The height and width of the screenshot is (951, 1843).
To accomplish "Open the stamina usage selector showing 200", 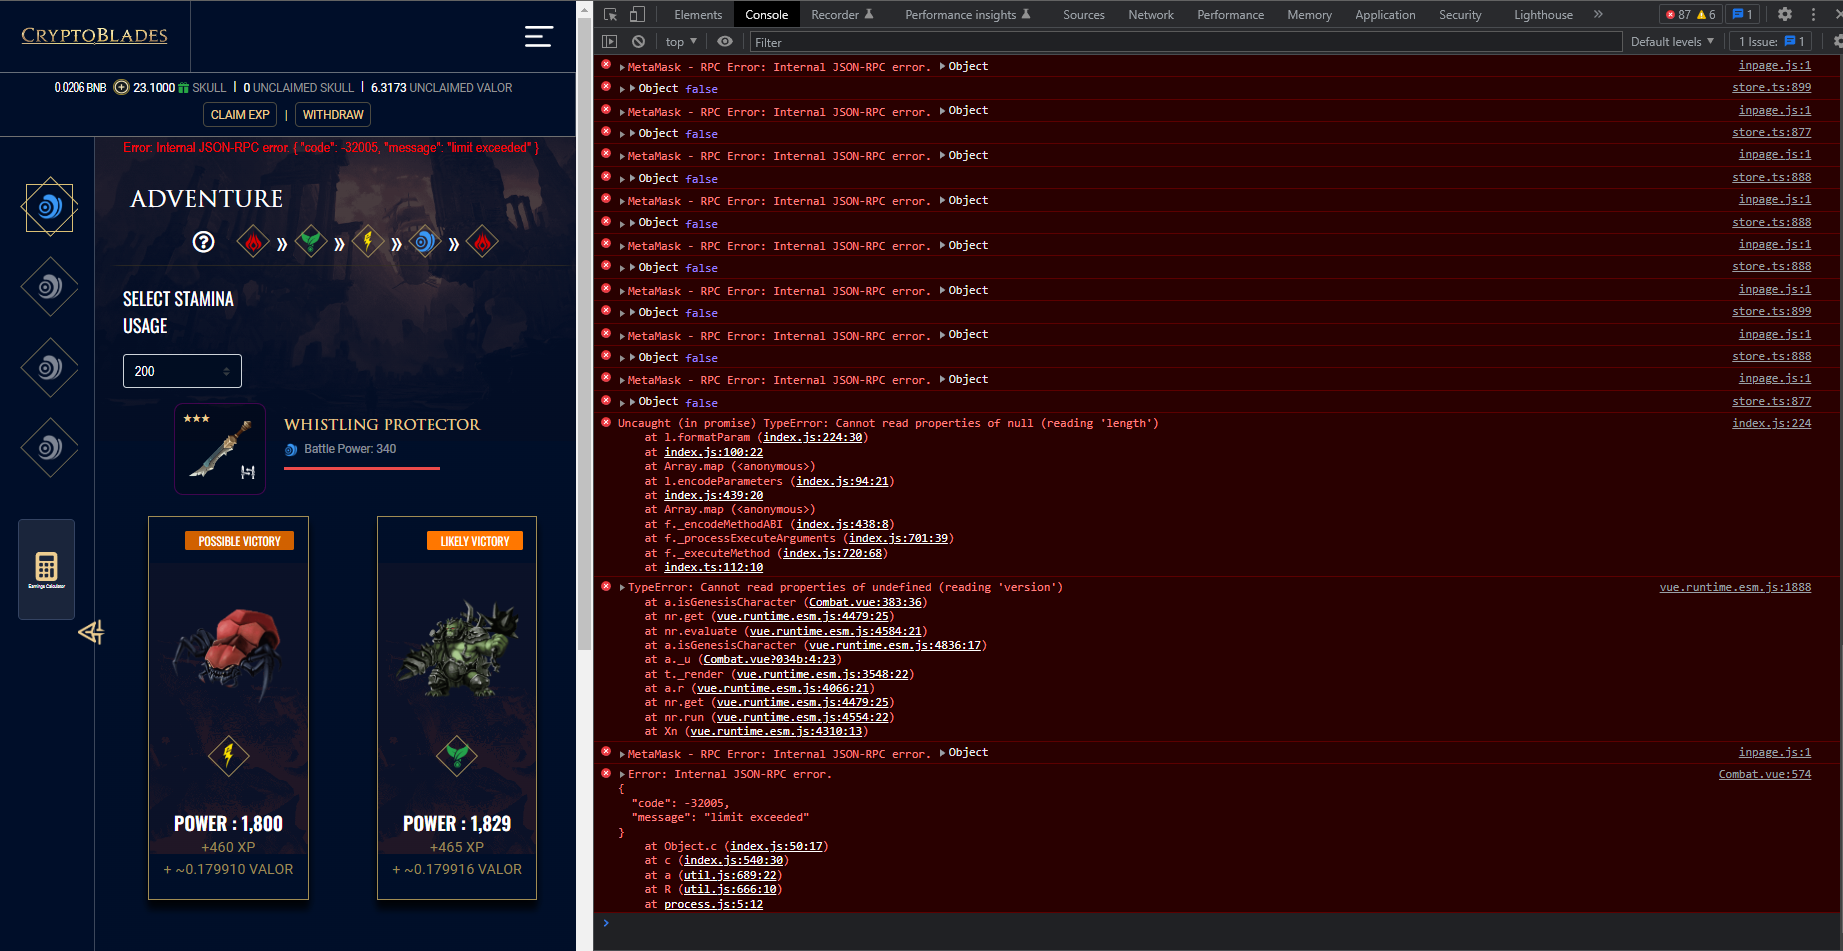I will pyautogui.click(x=182, y=370).
